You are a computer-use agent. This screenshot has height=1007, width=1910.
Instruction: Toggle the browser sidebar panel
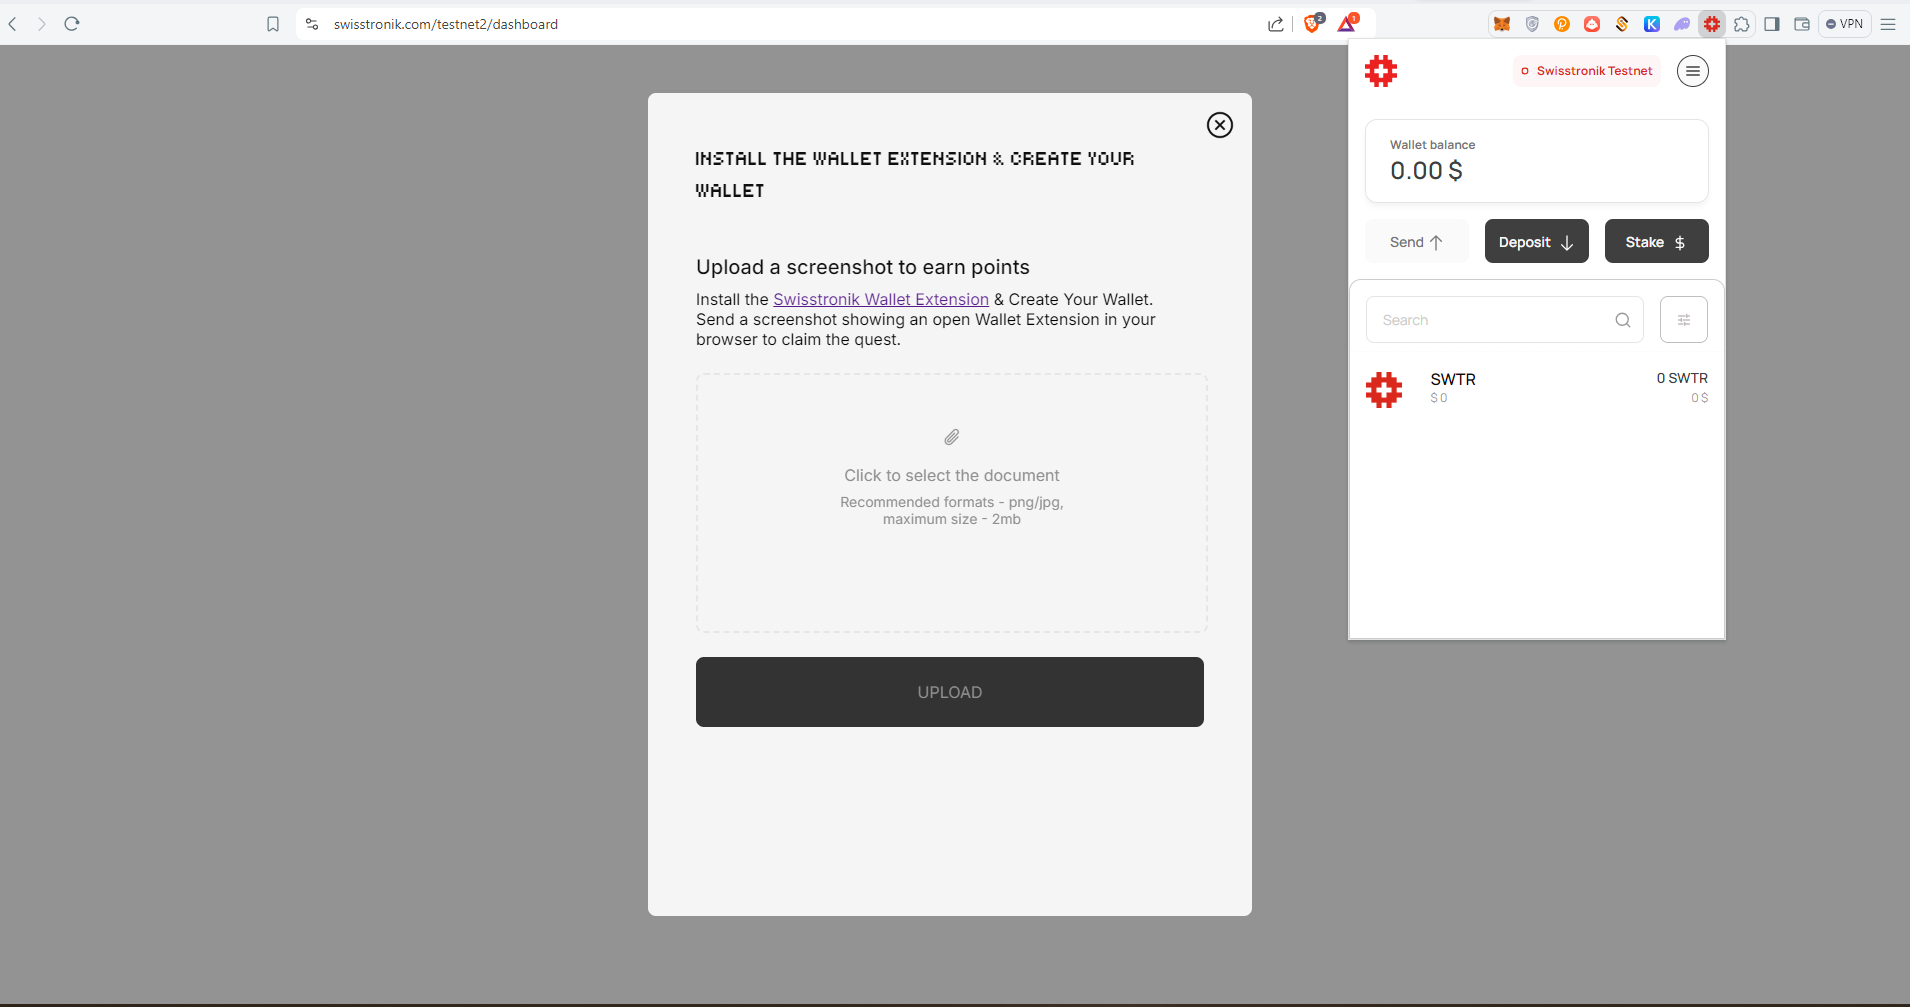[1772, 24]
